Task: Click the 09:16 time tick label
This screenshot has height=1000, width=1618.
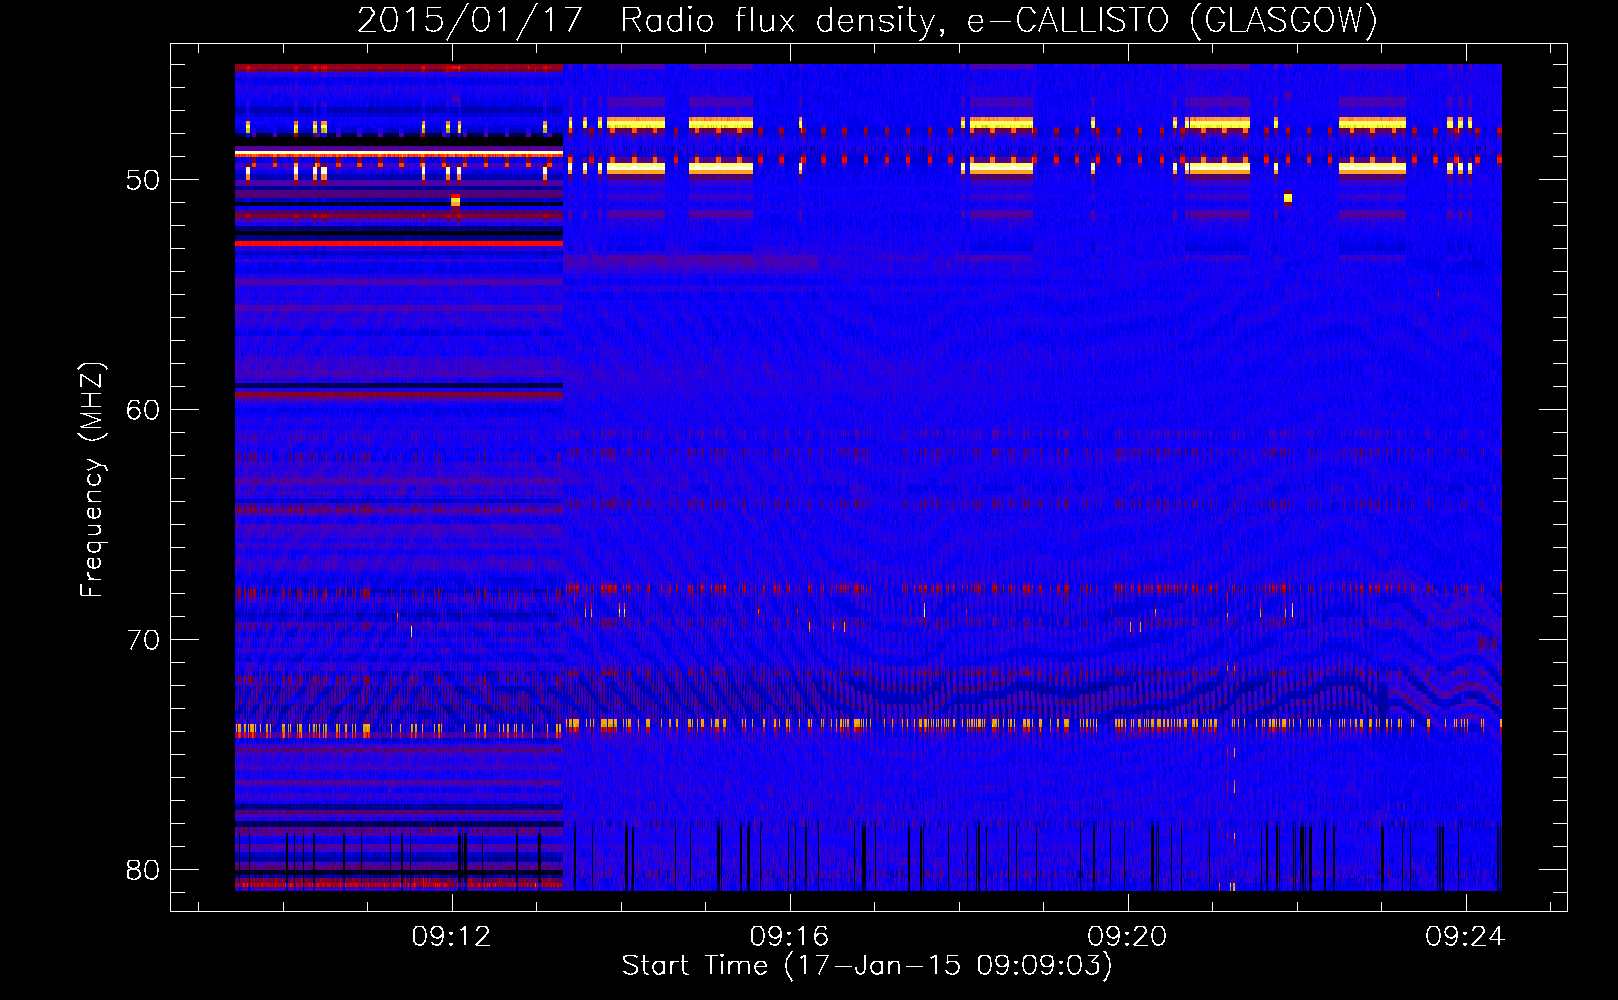Action: 790,937
